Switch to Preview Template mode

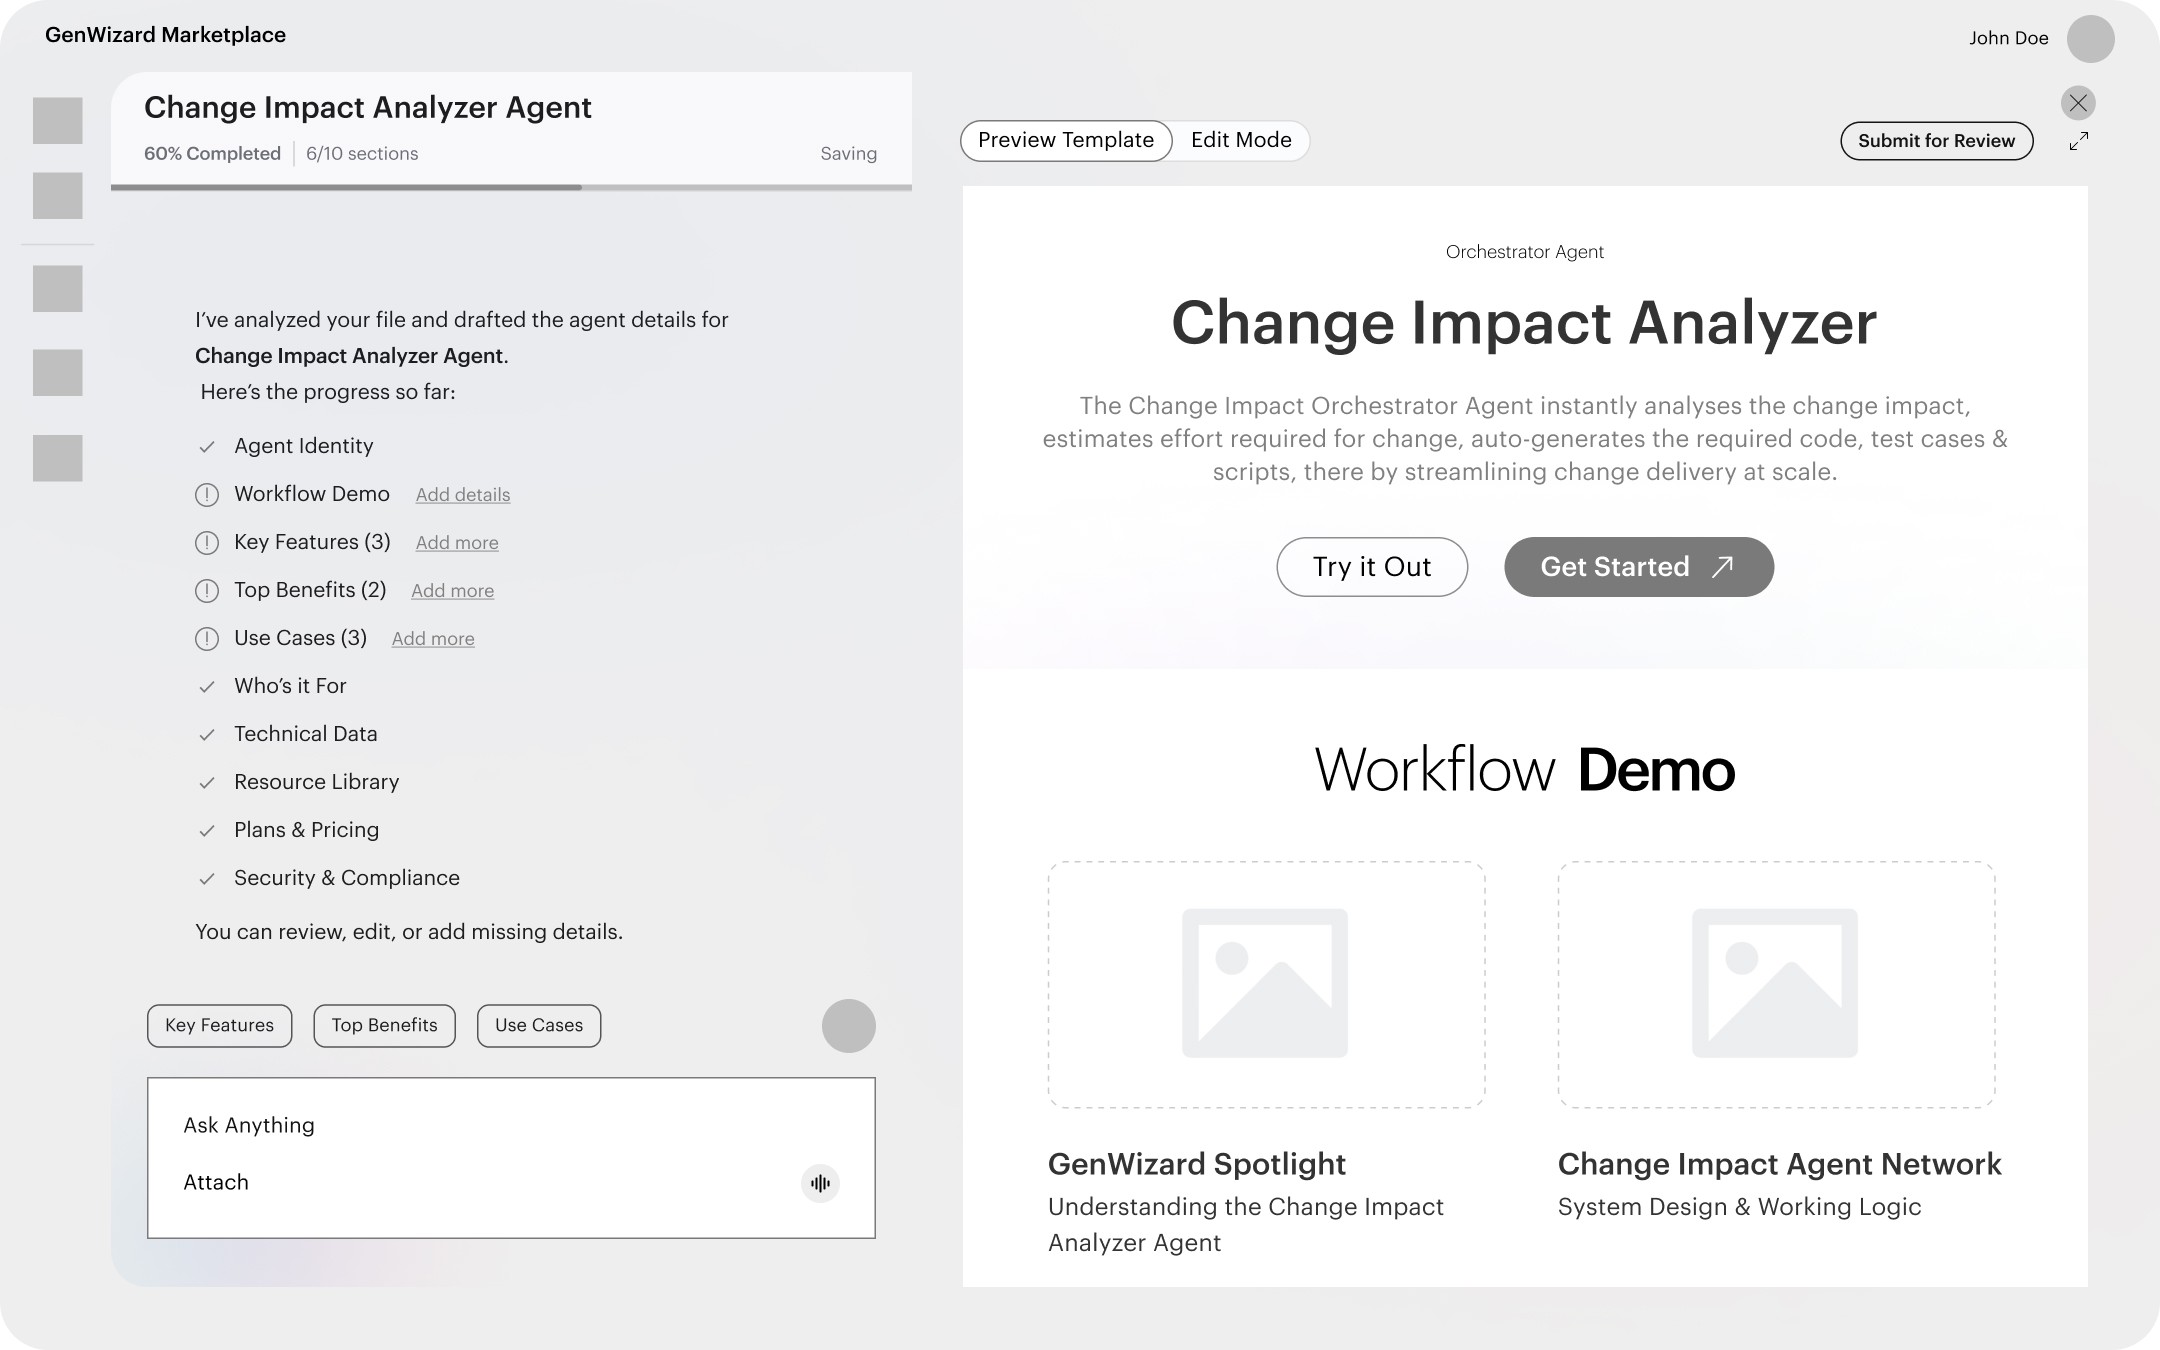coord(1066,141)
